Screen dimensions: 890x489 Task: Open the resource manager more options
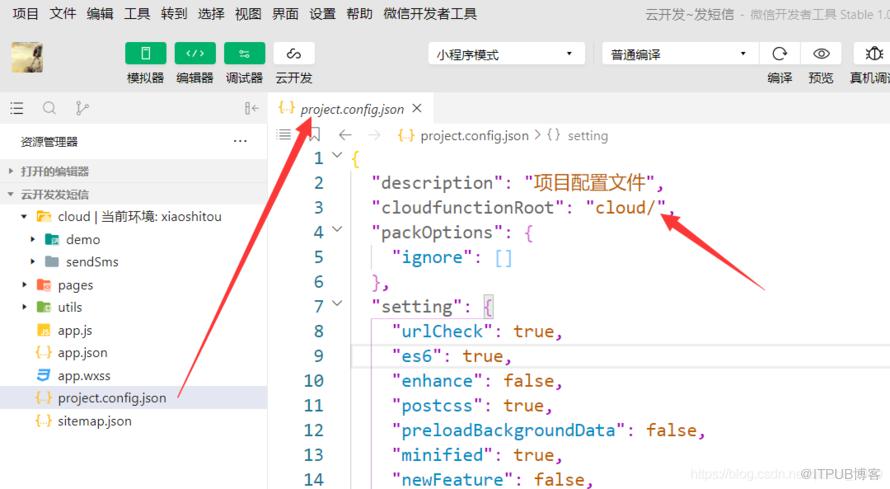[x=240, y=141]
